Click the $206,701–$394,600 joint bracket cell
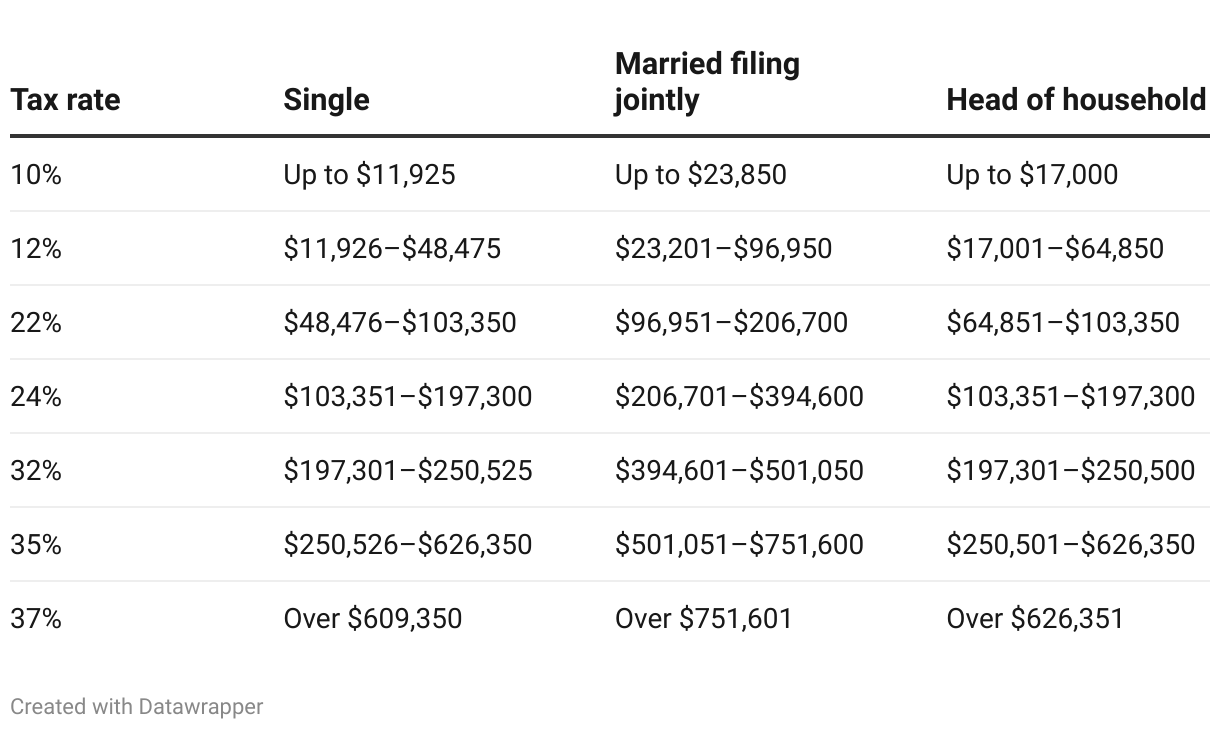Screen dimensions: 1220x730 tap(739, 397)
